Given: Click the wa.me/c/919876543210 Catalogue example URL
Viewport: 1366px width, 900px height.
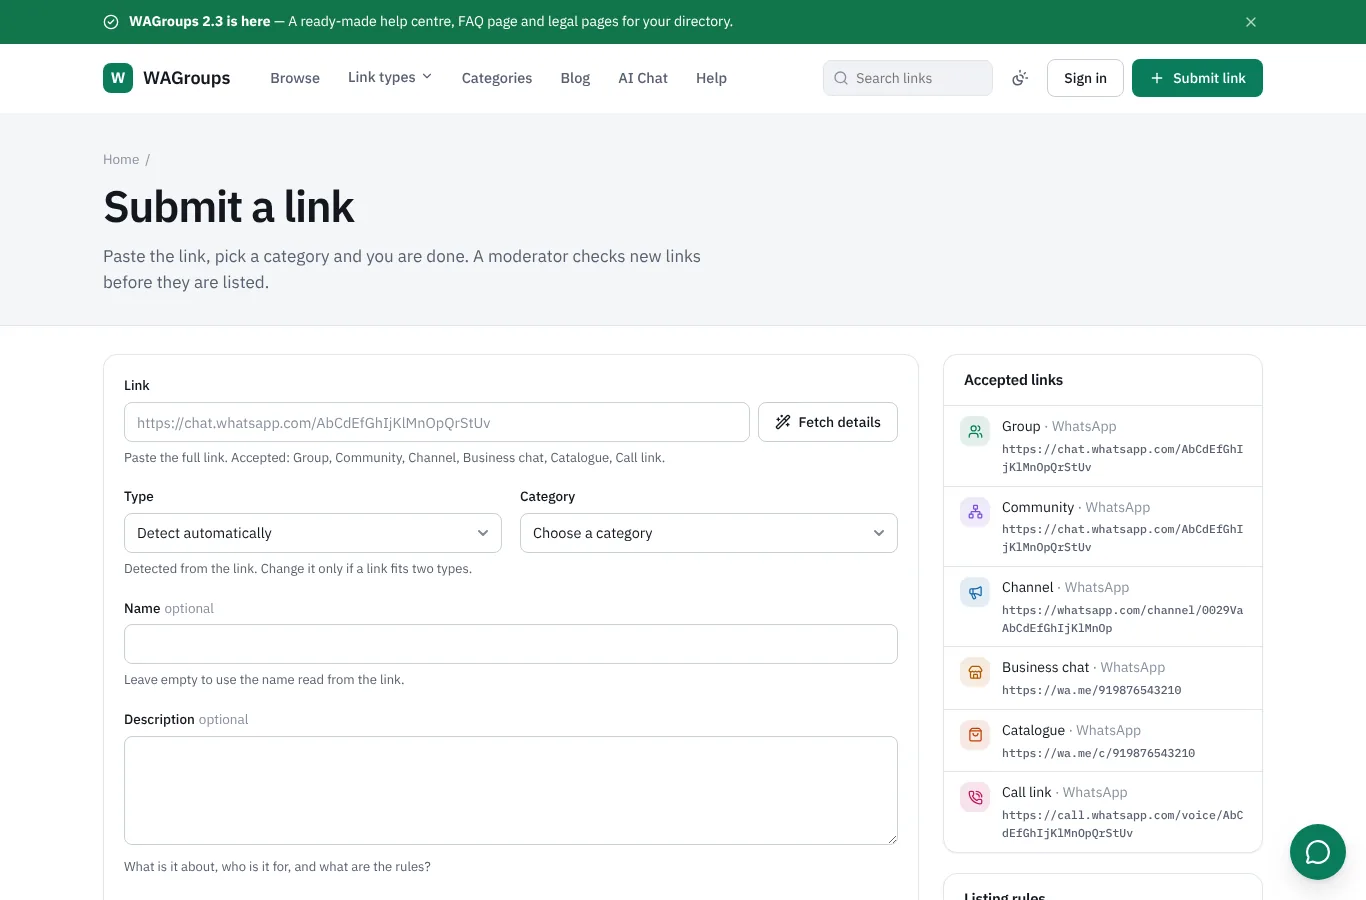Looking at the screenshot, I should click(x=1098, y=753).
